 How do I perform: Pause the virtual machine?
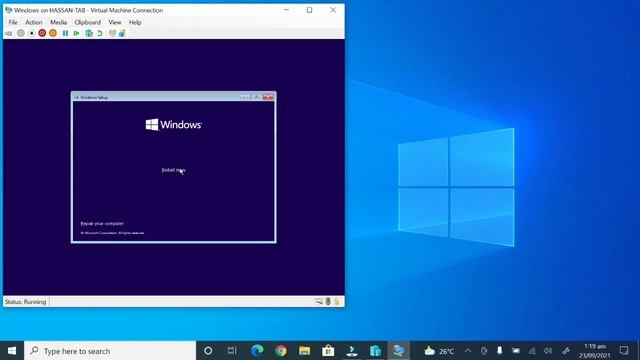[x=65, y=33]
